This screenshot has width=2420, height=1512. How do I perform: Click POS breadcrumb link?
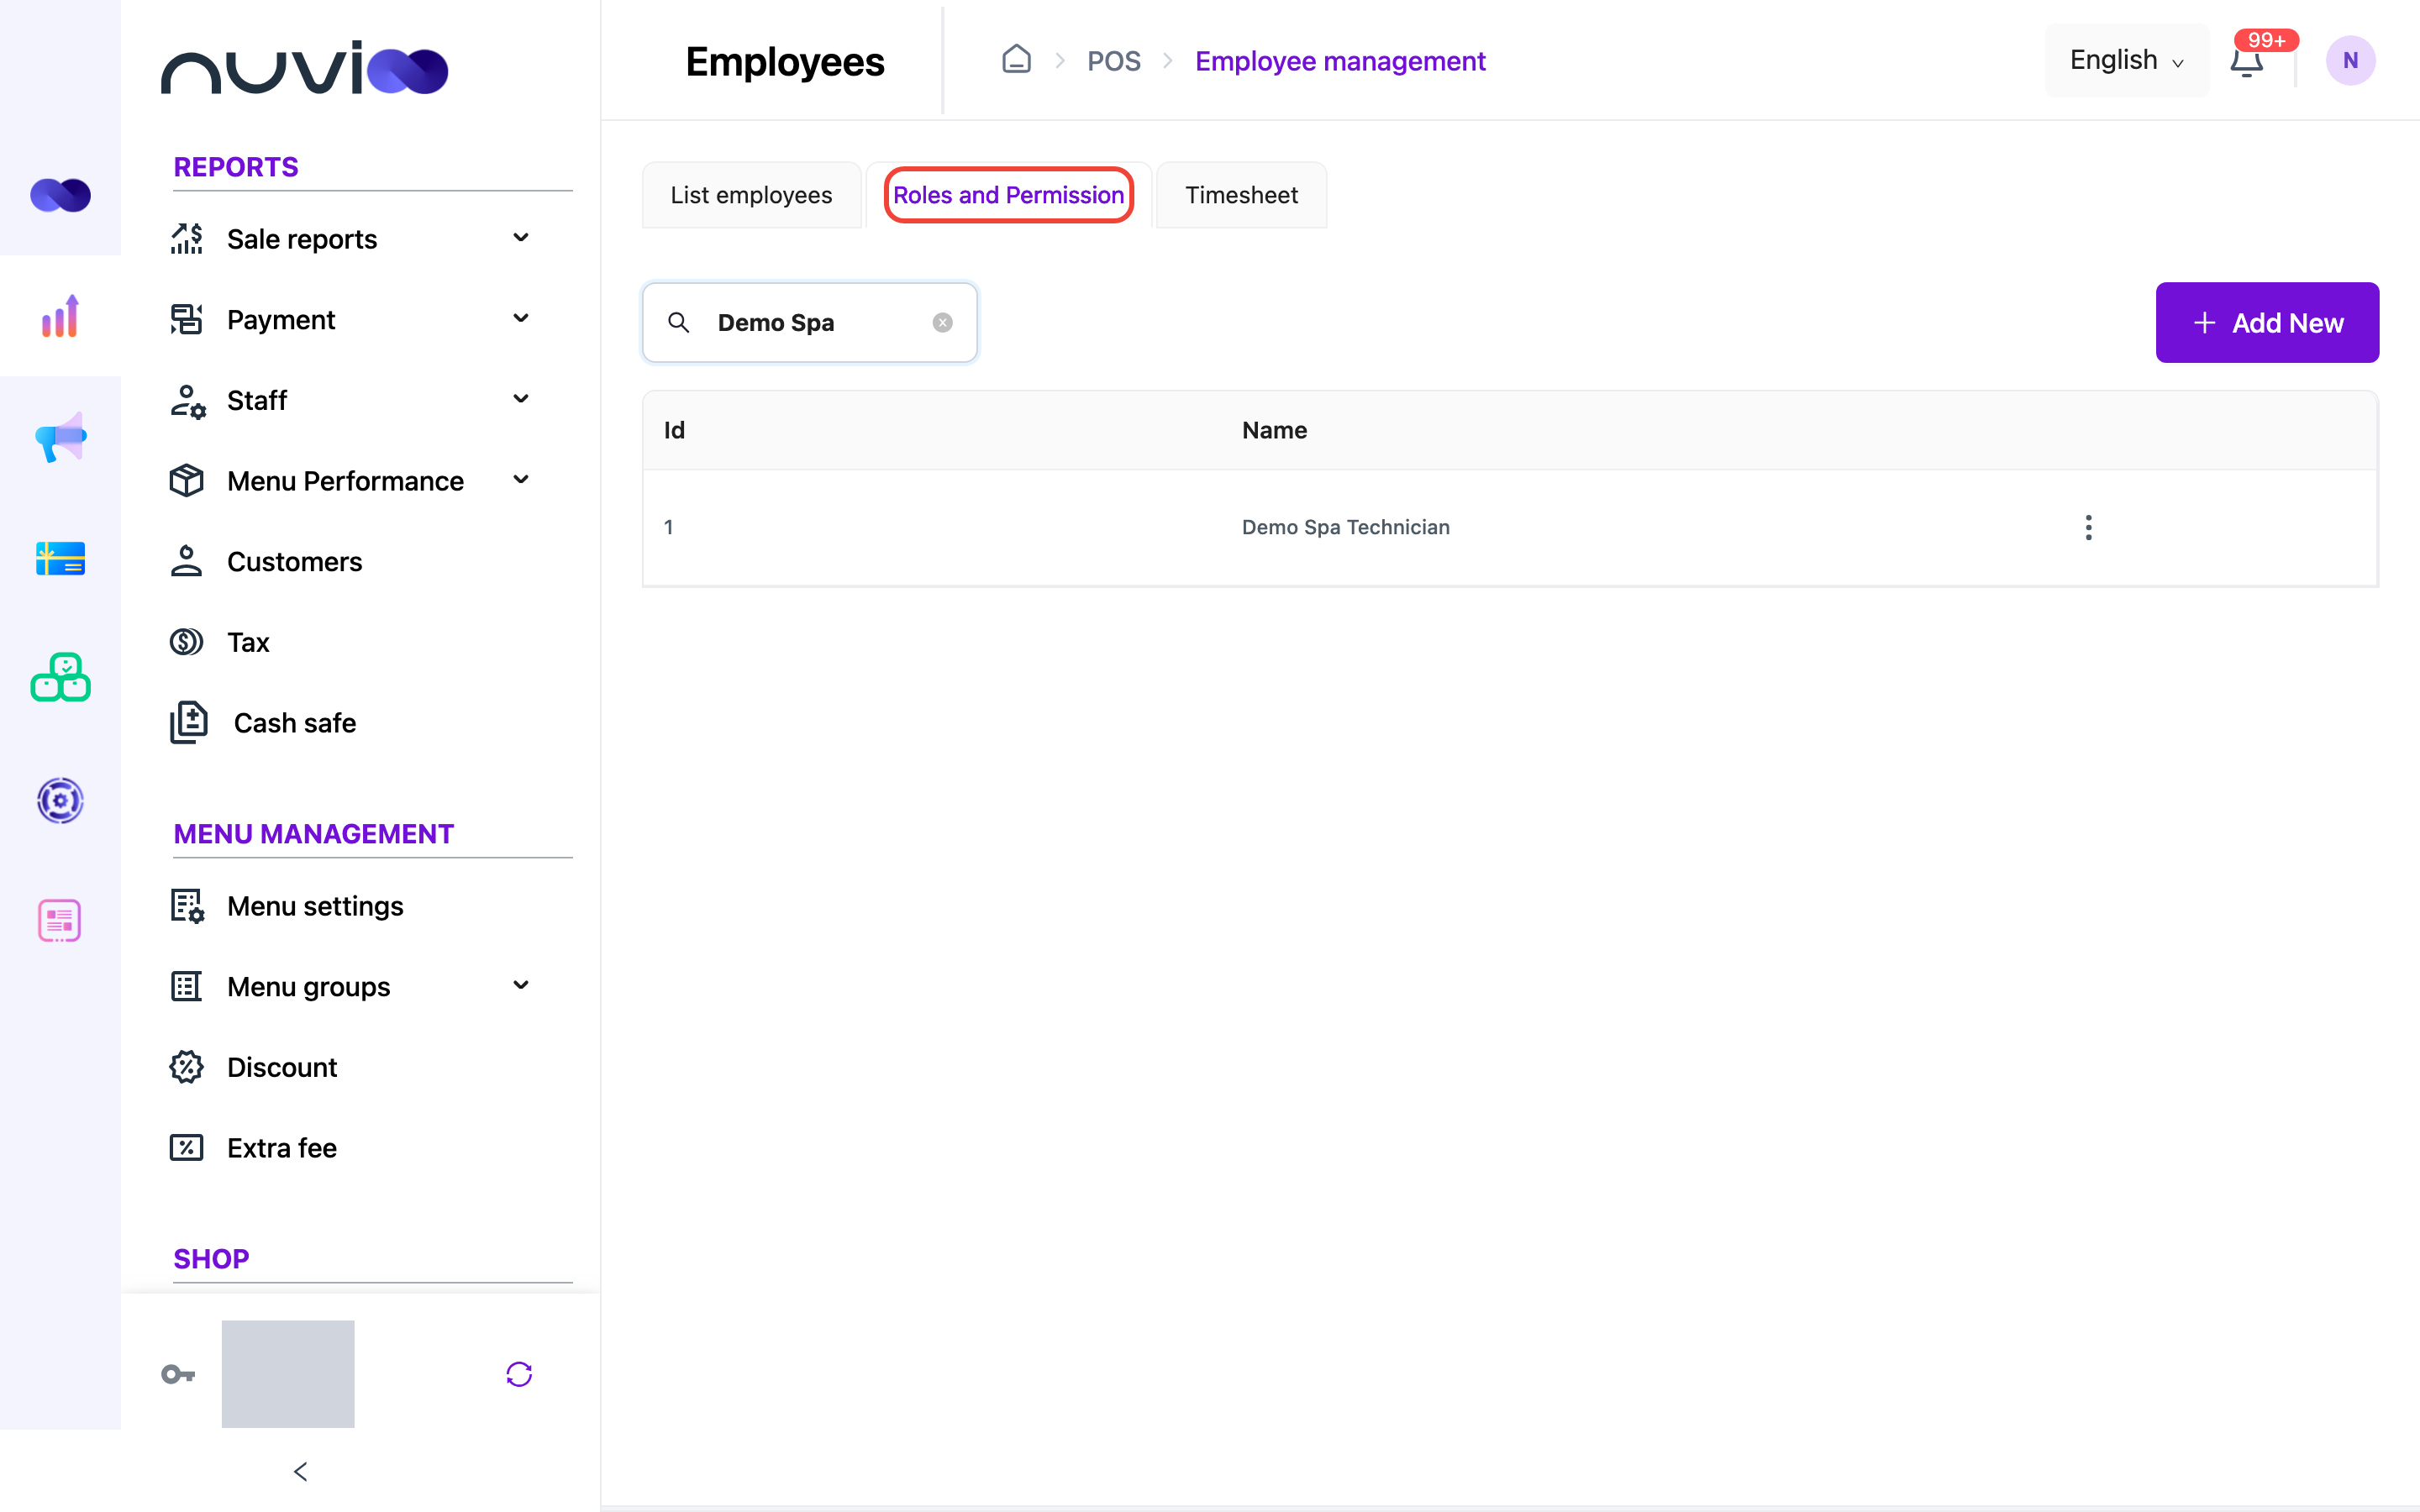point(1113,61)
